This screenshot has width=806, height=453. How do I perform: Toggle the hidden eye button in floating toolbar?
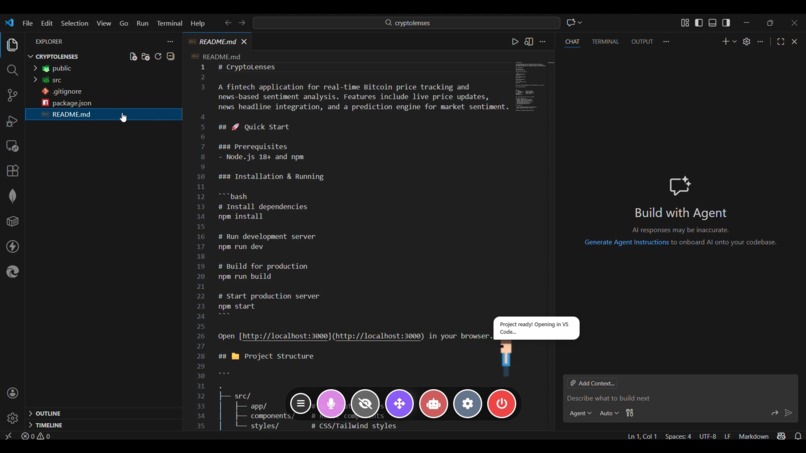click(x=365, y=404)
